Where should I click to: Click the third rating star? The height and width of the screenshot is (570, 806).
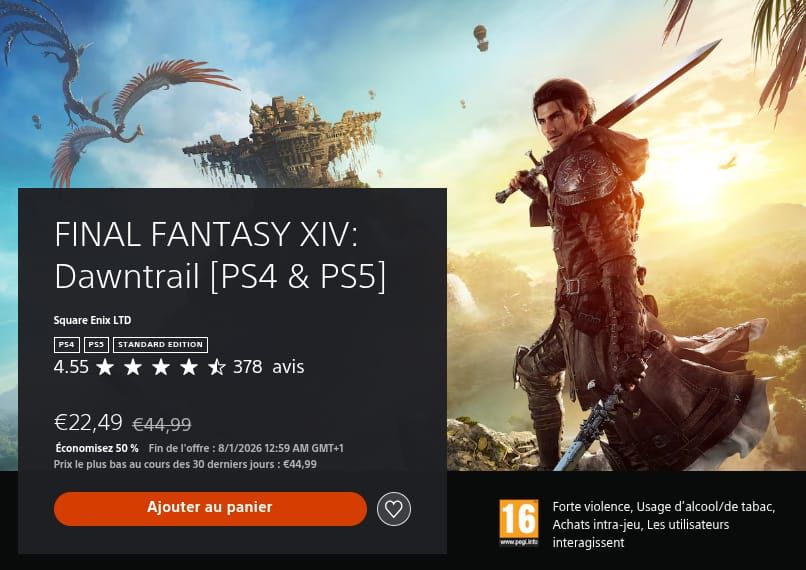161,367
